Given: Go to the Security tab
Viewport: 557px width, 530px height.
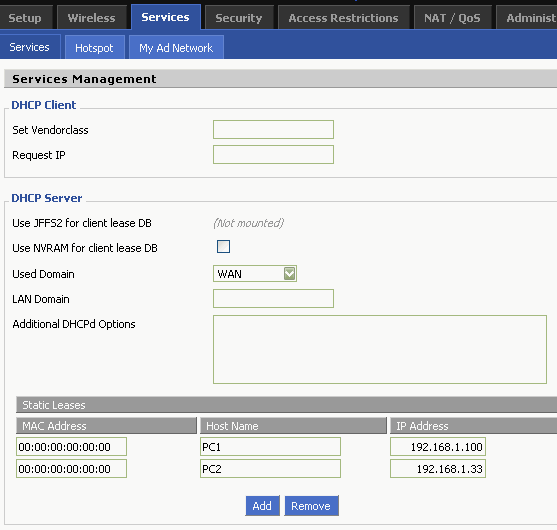Looking at the screenshot, I should pos(239,18).
